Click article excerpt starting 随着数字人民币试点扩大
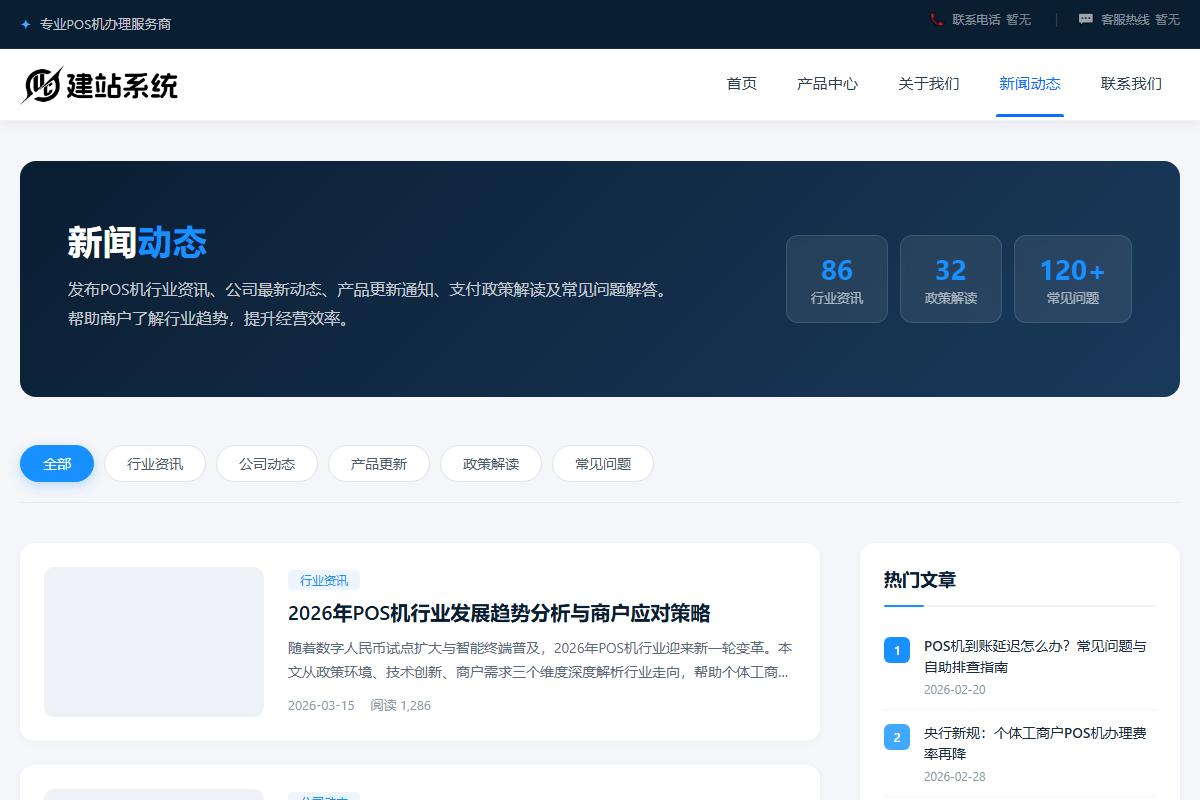 [x=540, y=660]
